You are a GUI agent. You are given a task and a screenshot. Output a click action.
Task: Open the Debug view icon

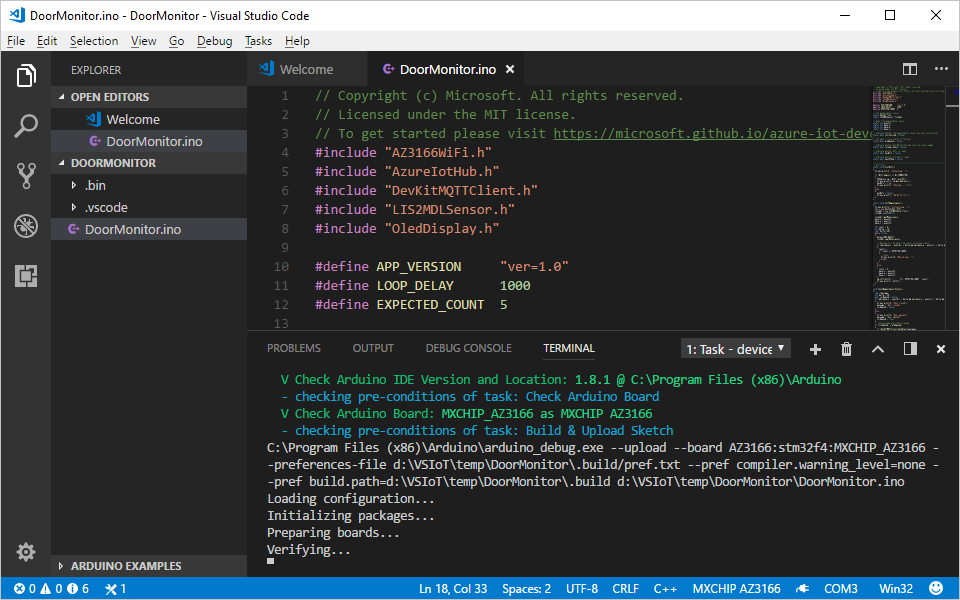click(26, 226)
